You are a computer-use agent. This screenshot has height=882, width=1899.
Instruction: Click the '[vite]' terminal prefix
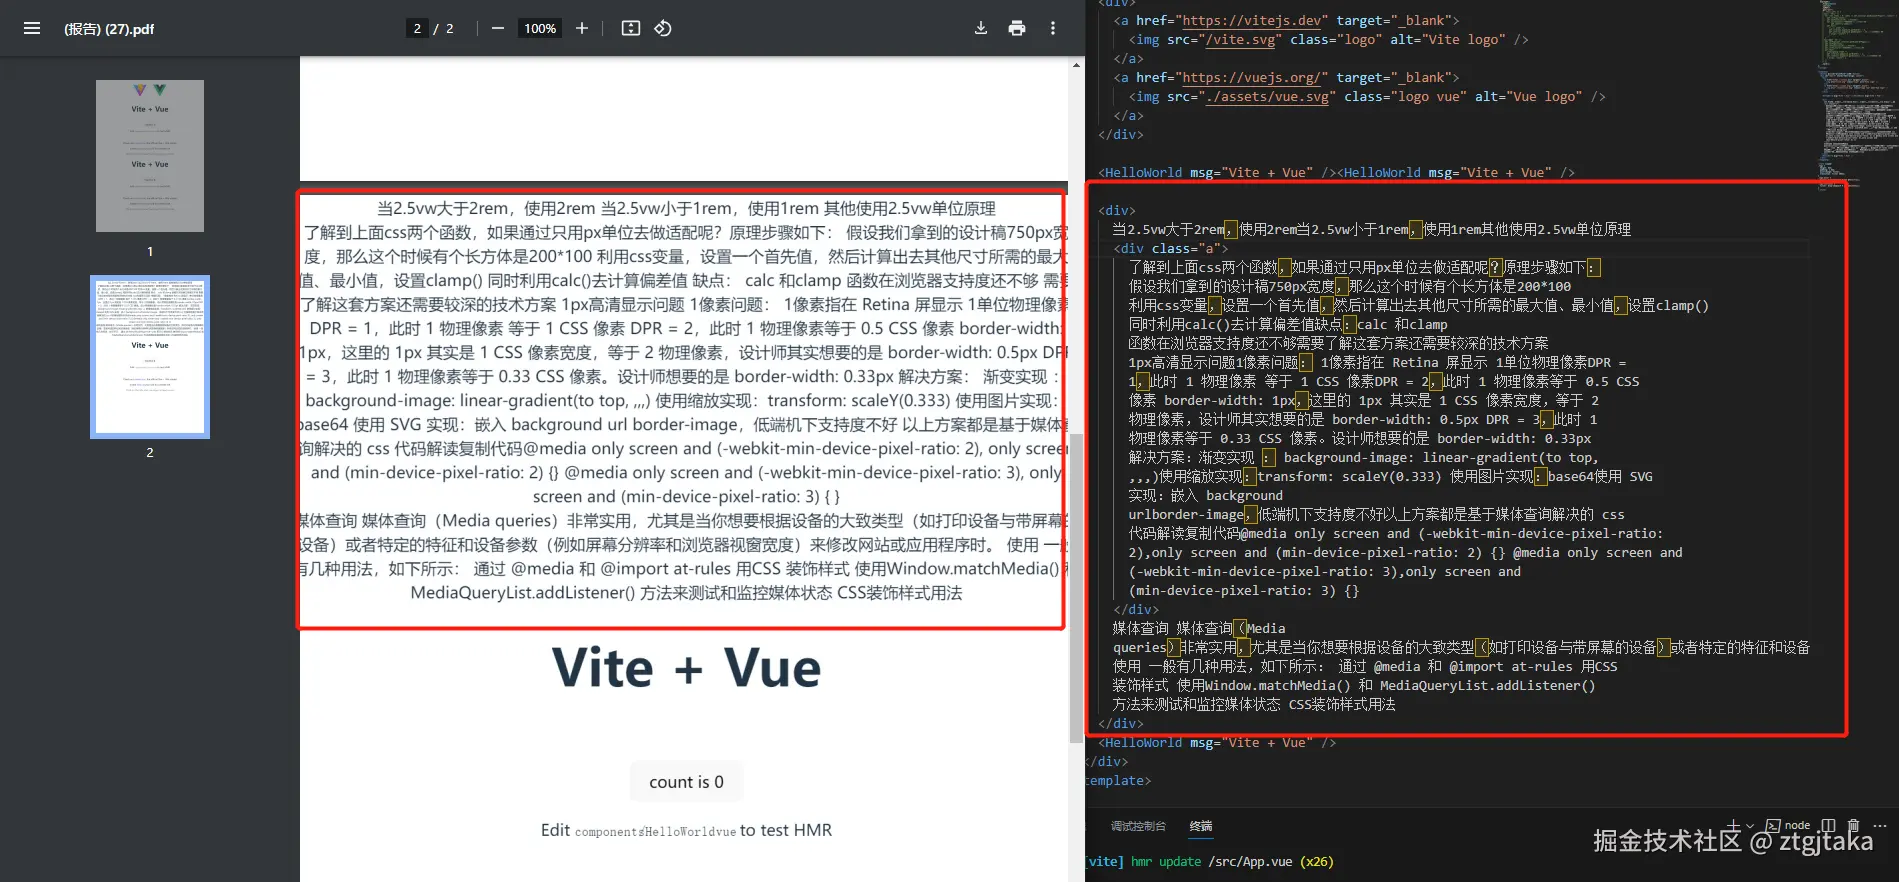point(1105,861)
